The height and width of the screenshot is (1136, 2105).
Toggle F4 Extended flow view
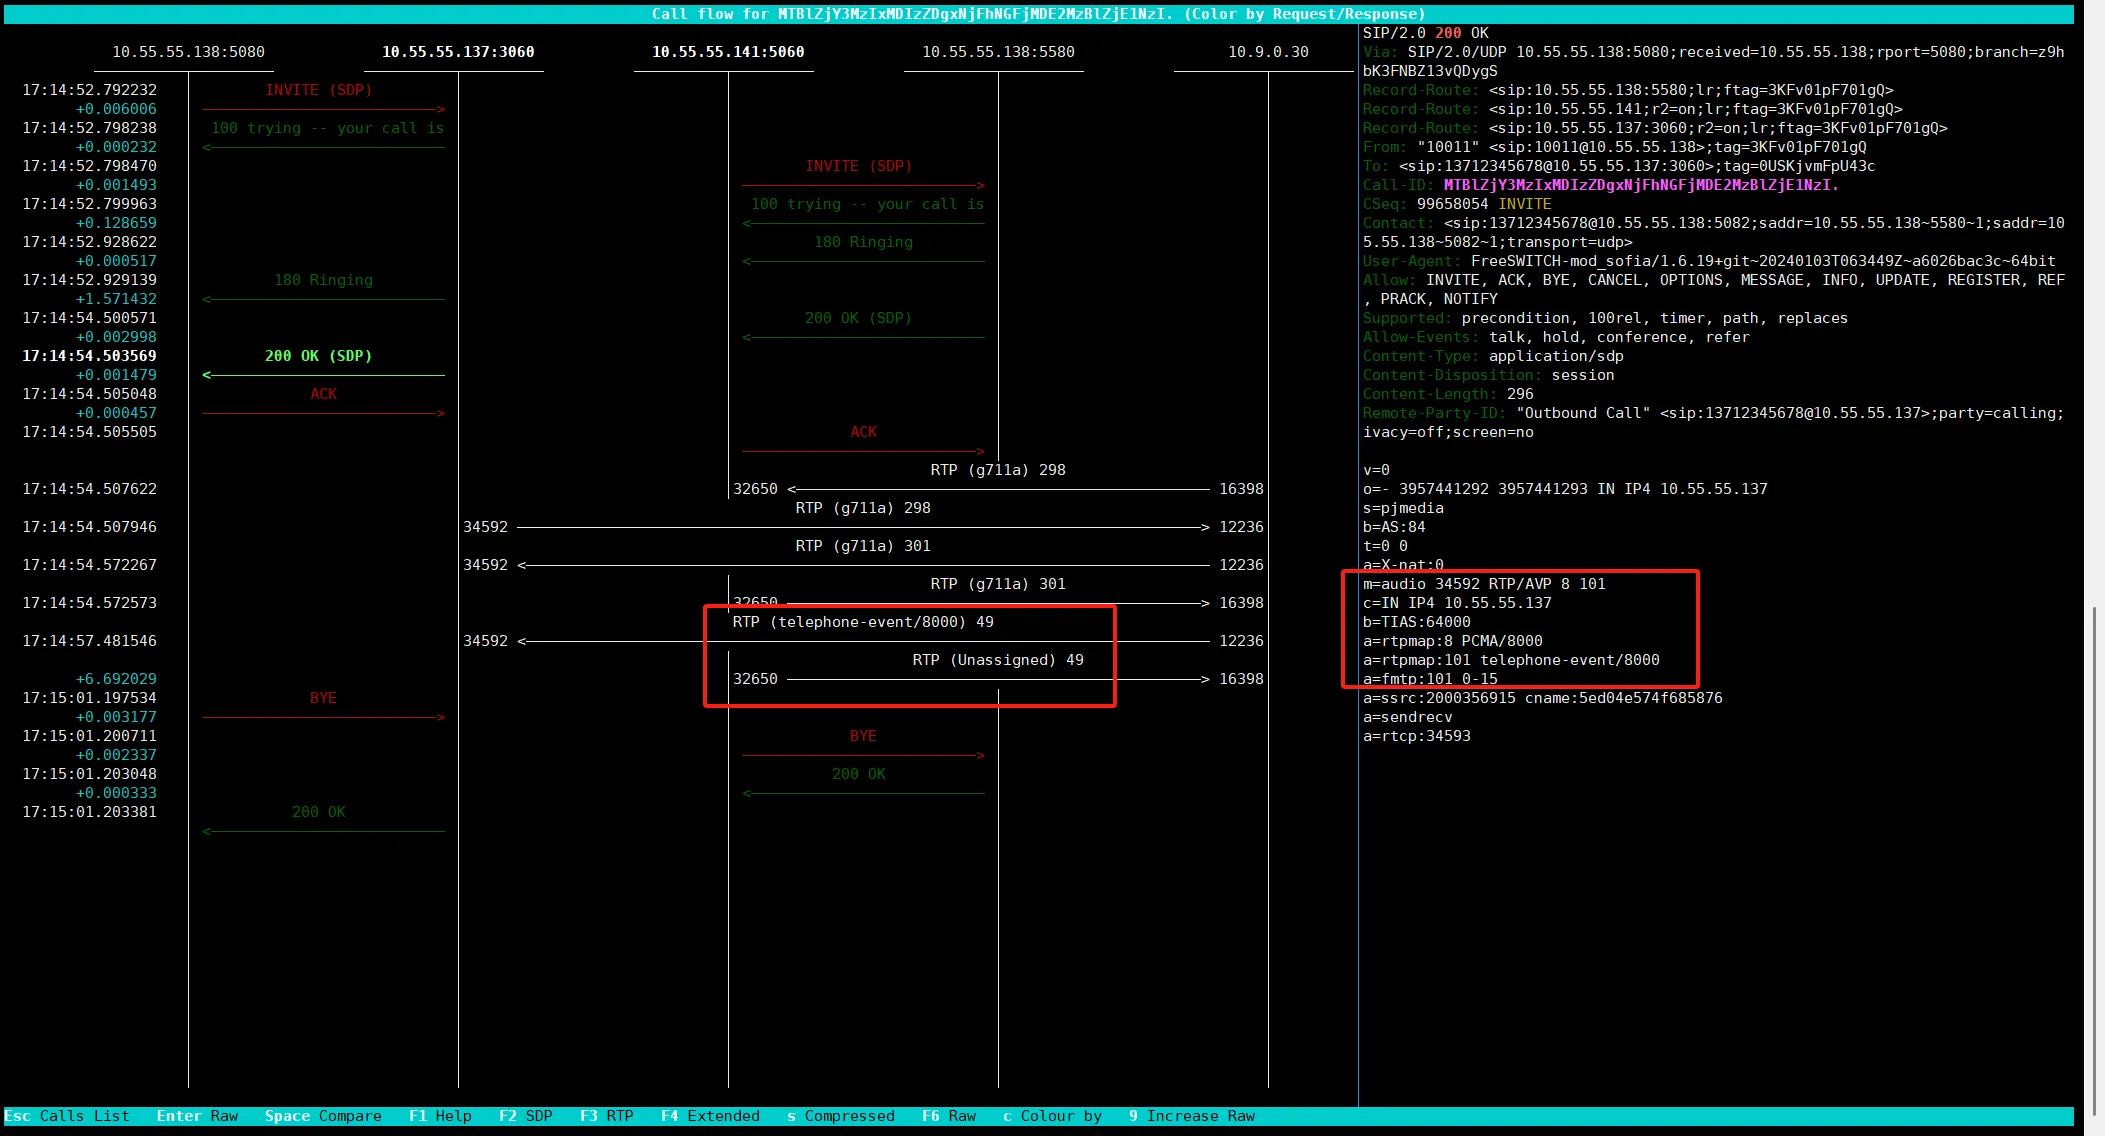(710, 1116)
